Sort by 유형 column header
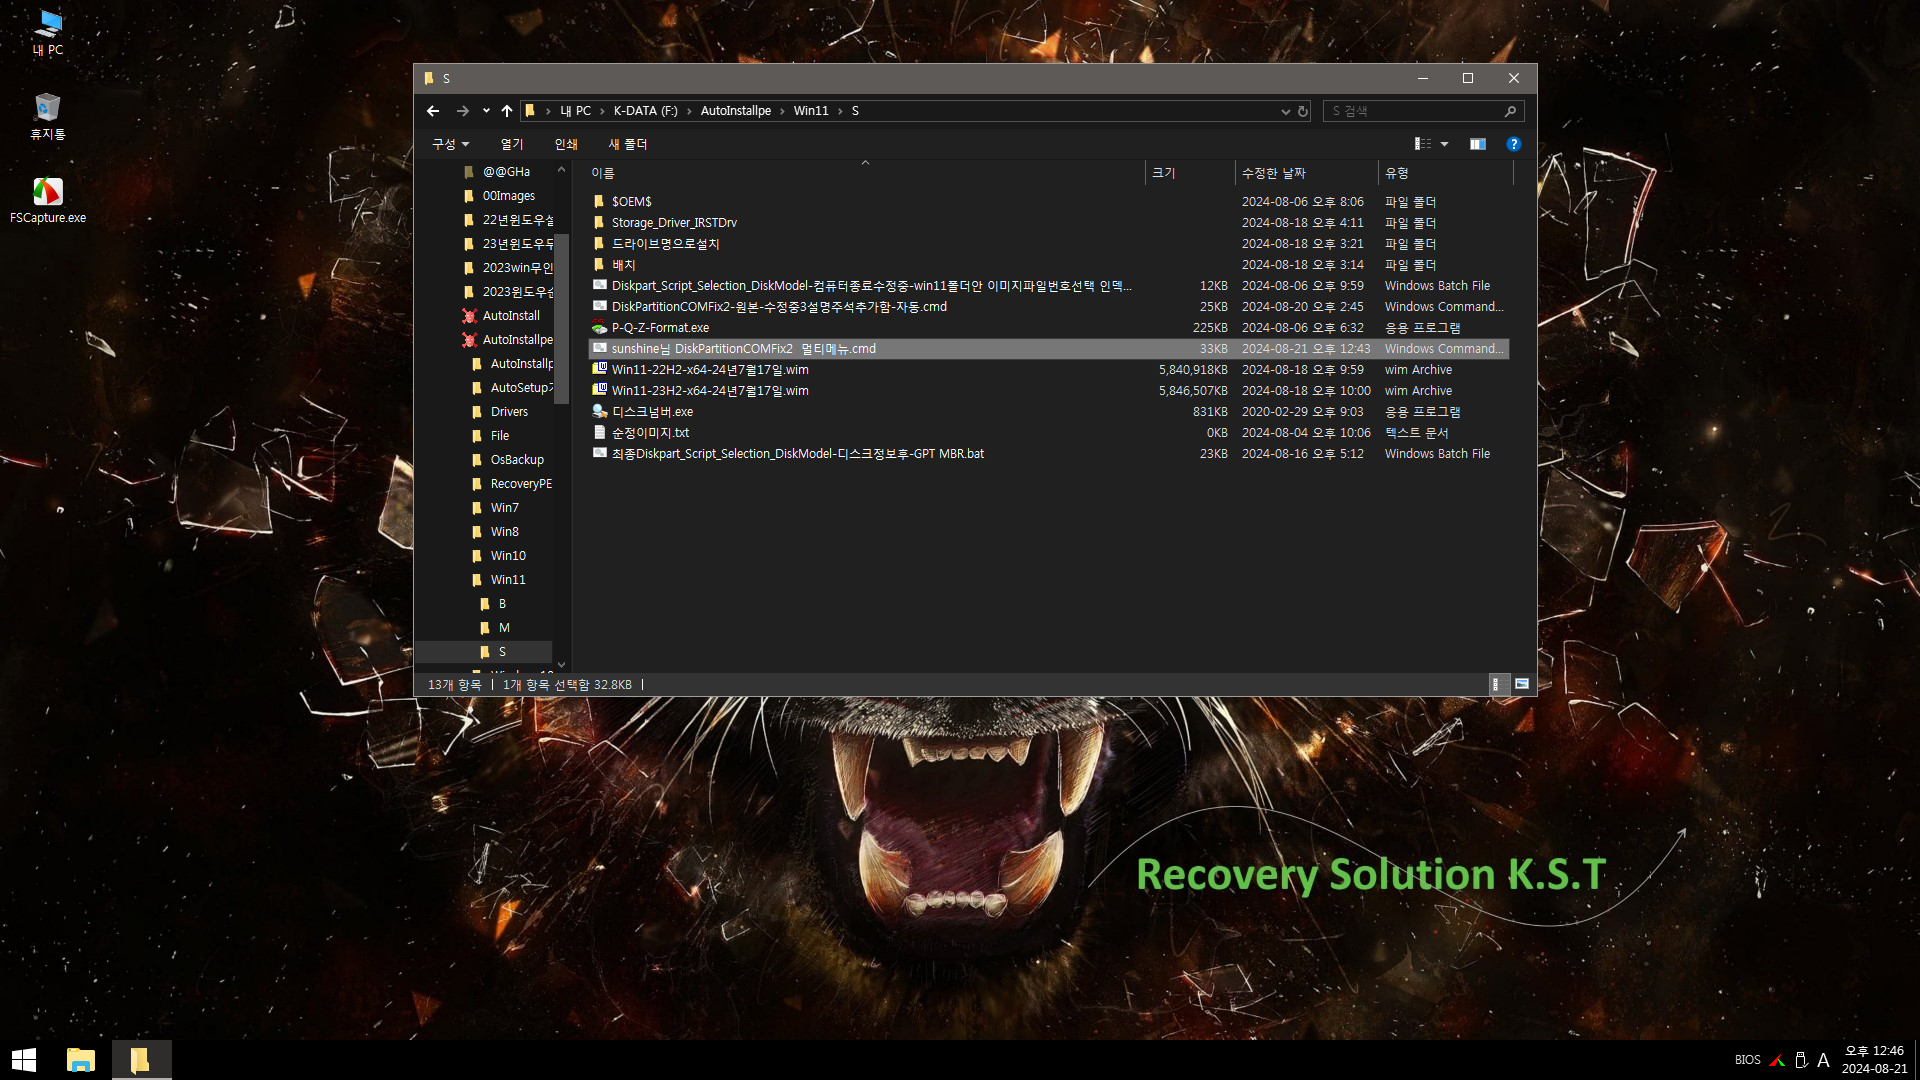The height and width of the screenshot is (1080, 1920). [x=1445, y=173]
